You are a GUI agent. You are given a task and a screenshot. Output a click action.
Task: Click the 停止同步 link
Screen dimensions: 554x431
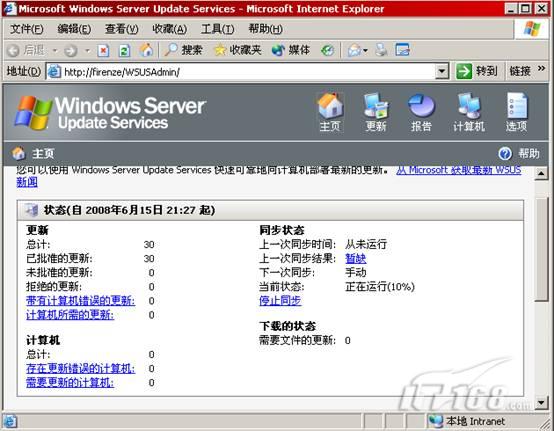(x=280, y=301)
